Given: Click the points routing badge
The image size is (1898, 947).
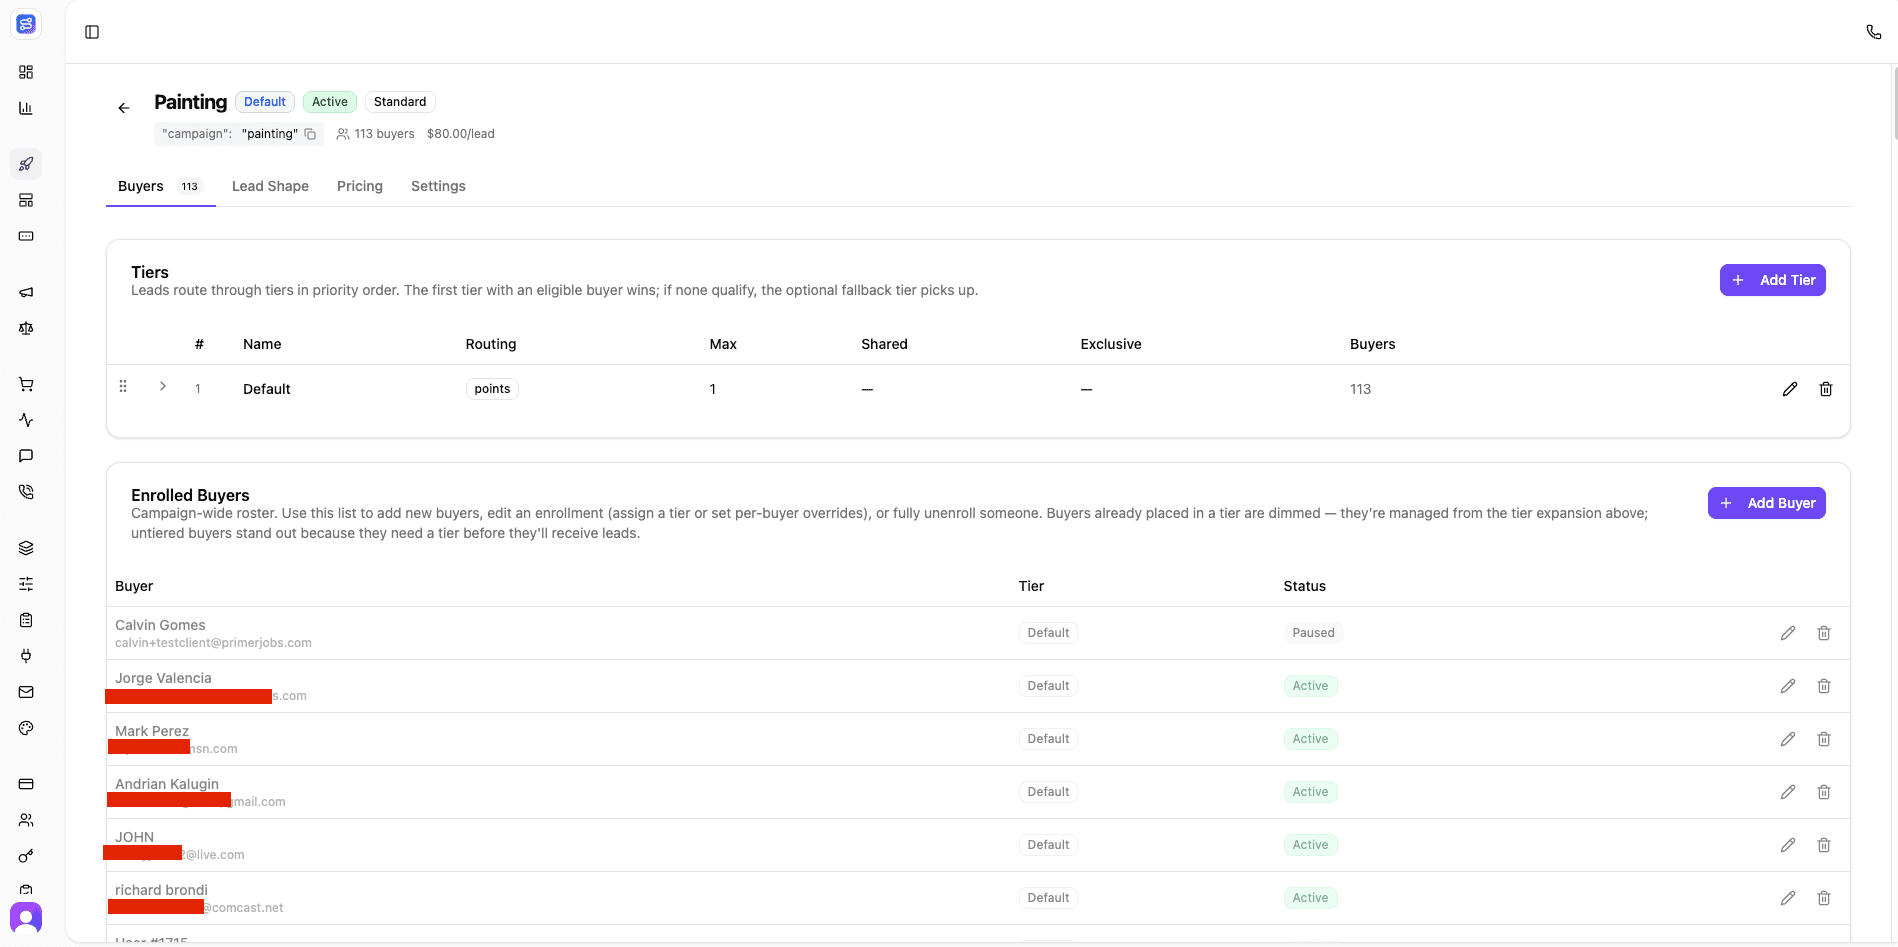Looking at the screenshot, I should coord(492,389).
